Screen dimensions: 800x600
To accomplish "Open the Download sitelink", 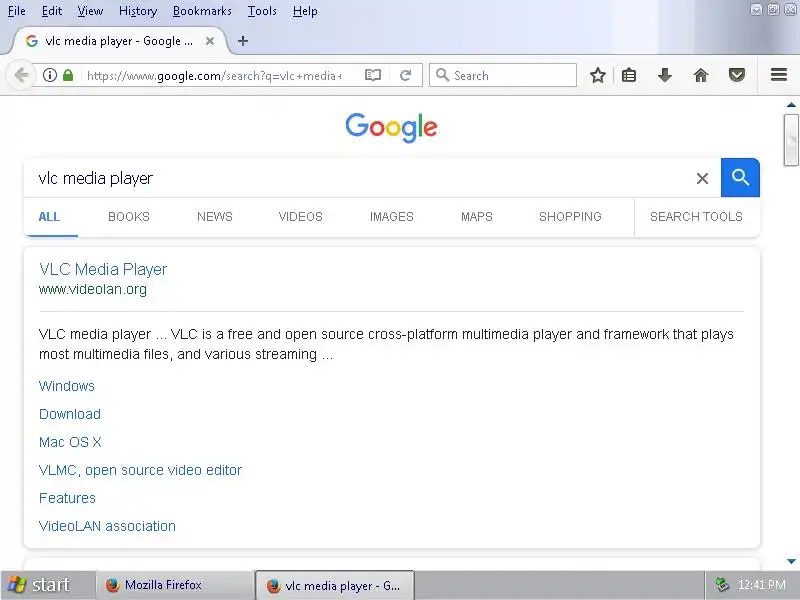I will [x=70, y=414].
